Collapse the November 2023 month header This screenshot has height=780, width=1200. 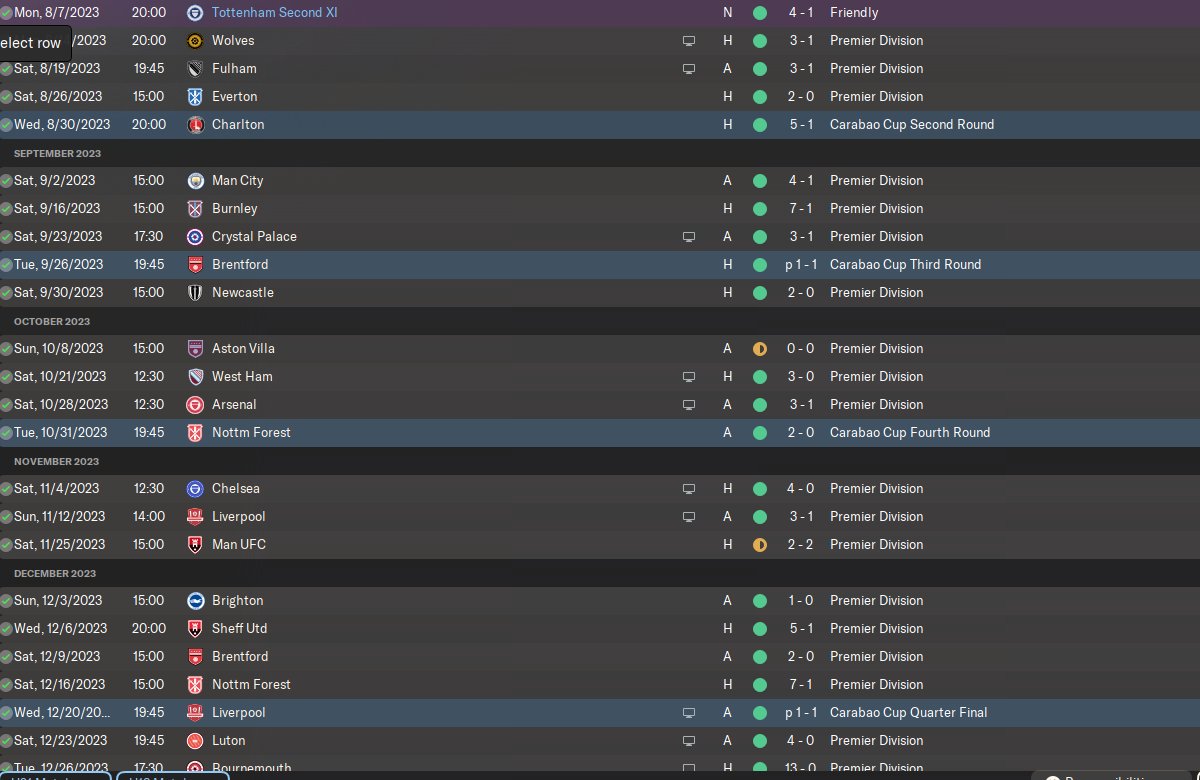point(56,462)
